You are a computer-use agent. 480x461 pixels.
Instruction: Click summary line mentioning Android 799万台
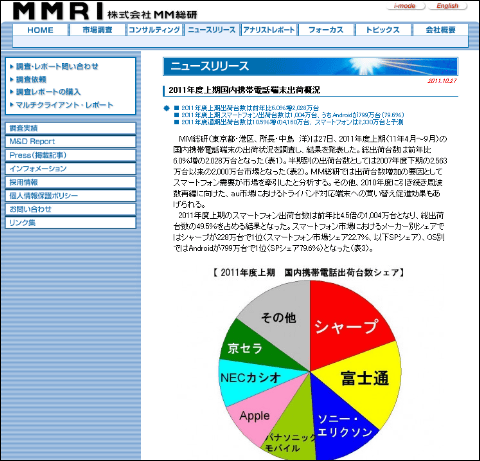(x=292, y=115)
